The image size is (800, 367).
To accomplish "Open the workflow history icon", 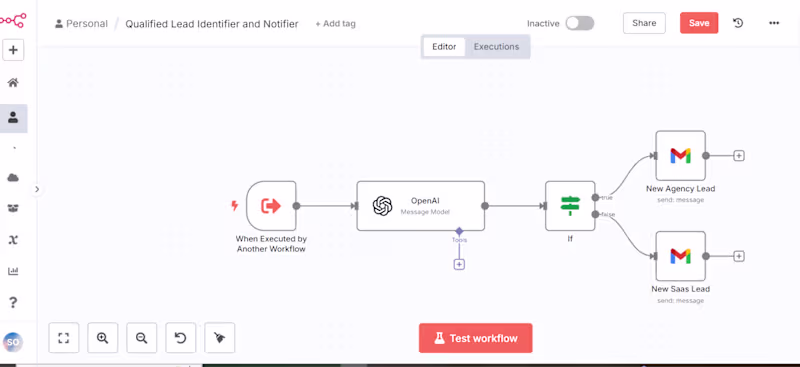I will point(738,23).
